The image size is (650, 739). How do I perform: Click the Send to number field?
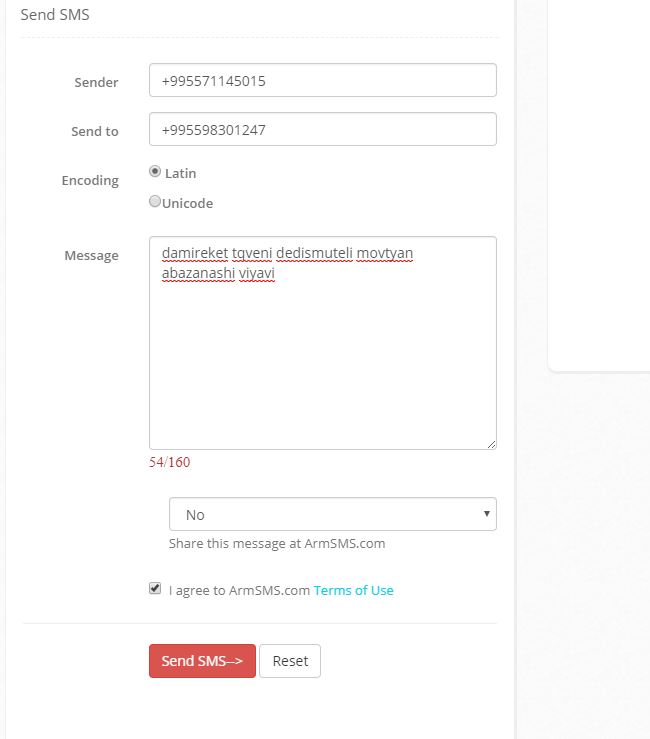322,129
